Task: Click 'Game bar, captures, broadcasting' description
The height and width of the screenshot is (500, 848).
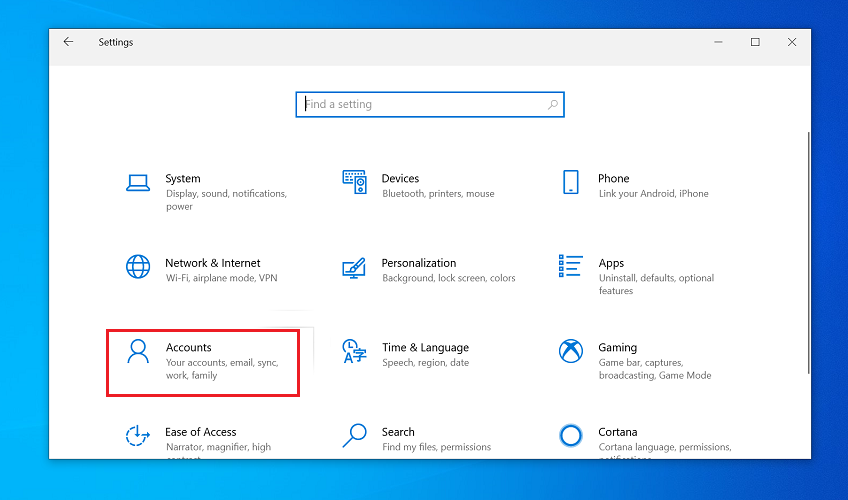Action: click(x=654, y=369)
